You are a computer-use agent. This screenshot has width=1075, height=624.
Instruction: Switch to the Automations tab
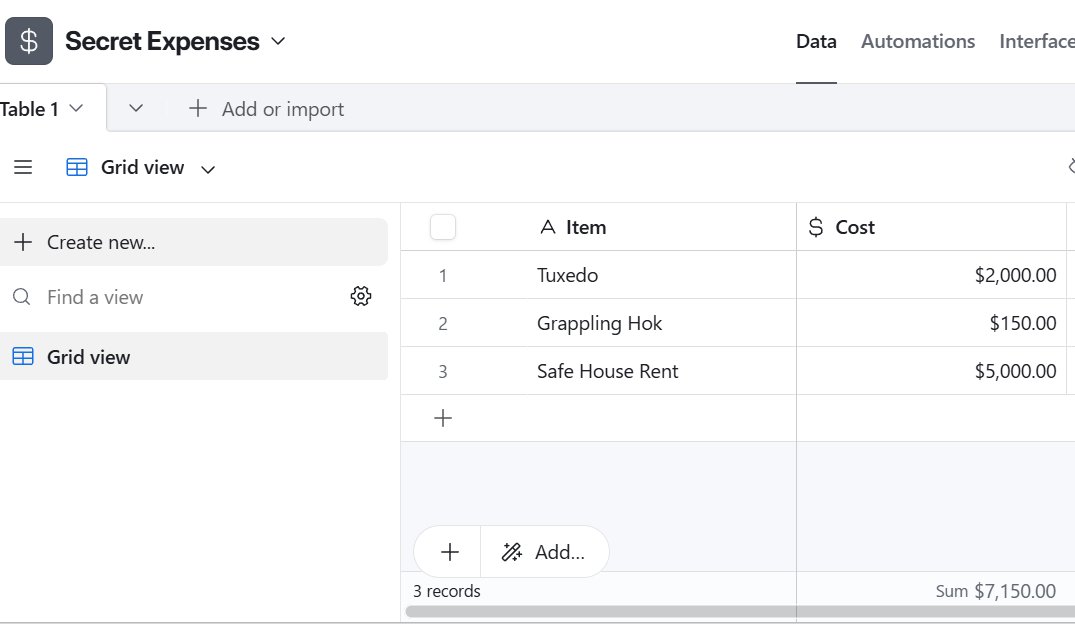tap(917, 41)
